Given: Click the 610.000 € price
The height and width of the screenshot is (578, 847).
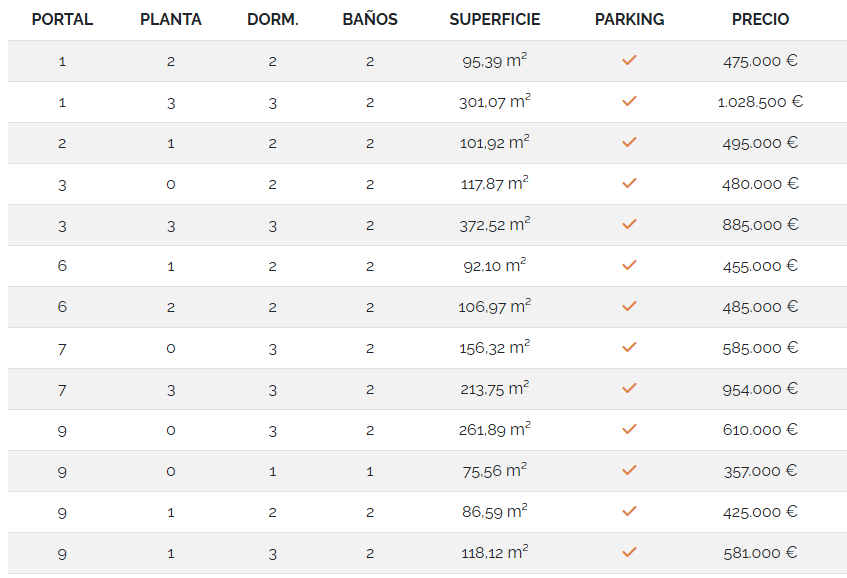Looking at the screenshot, I should pos(760,430).
